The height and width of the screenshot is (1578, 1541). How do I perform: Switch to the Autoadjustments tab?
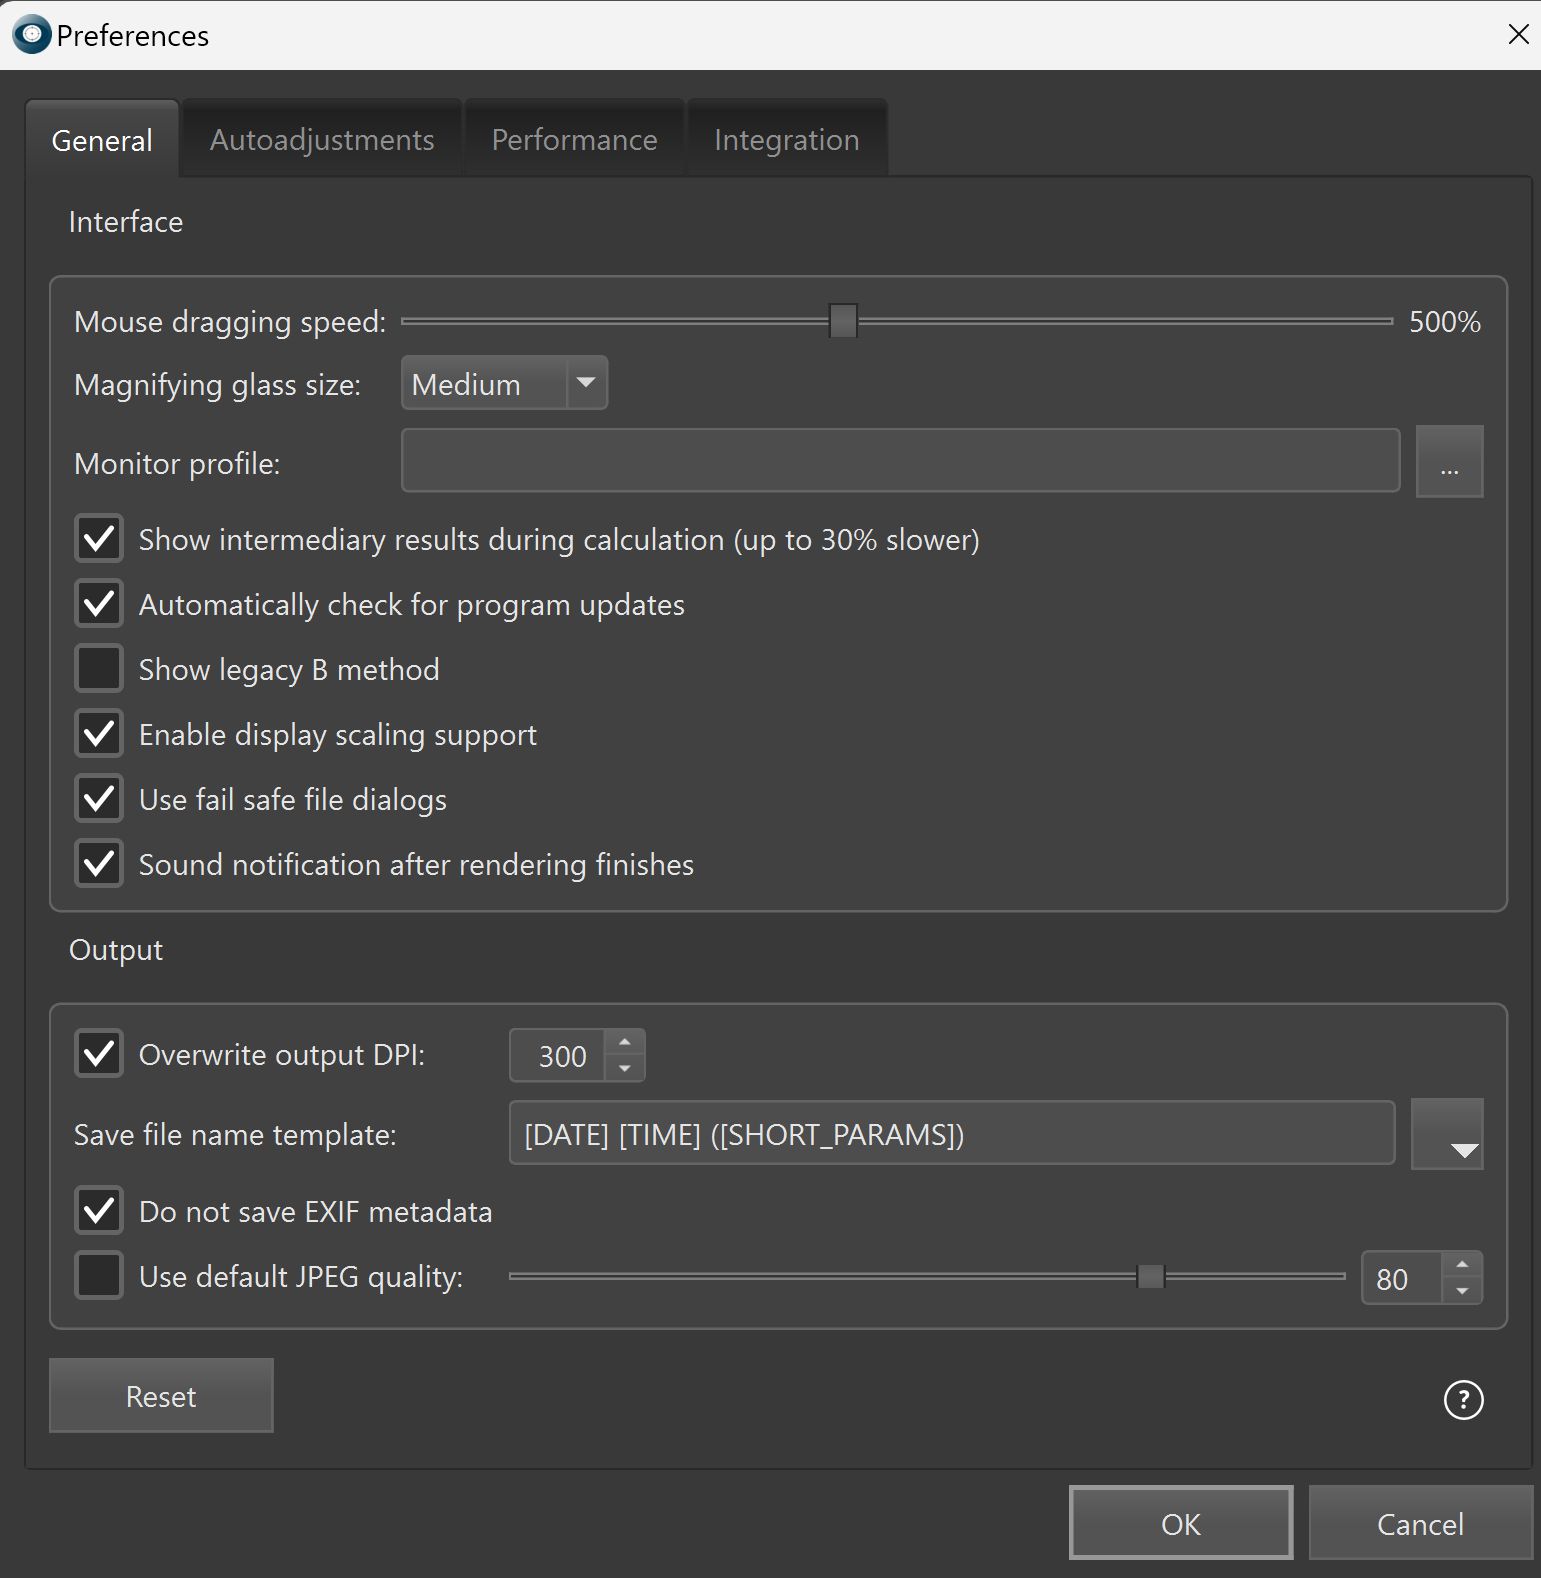pyautogui.click(x=322, y=140)
